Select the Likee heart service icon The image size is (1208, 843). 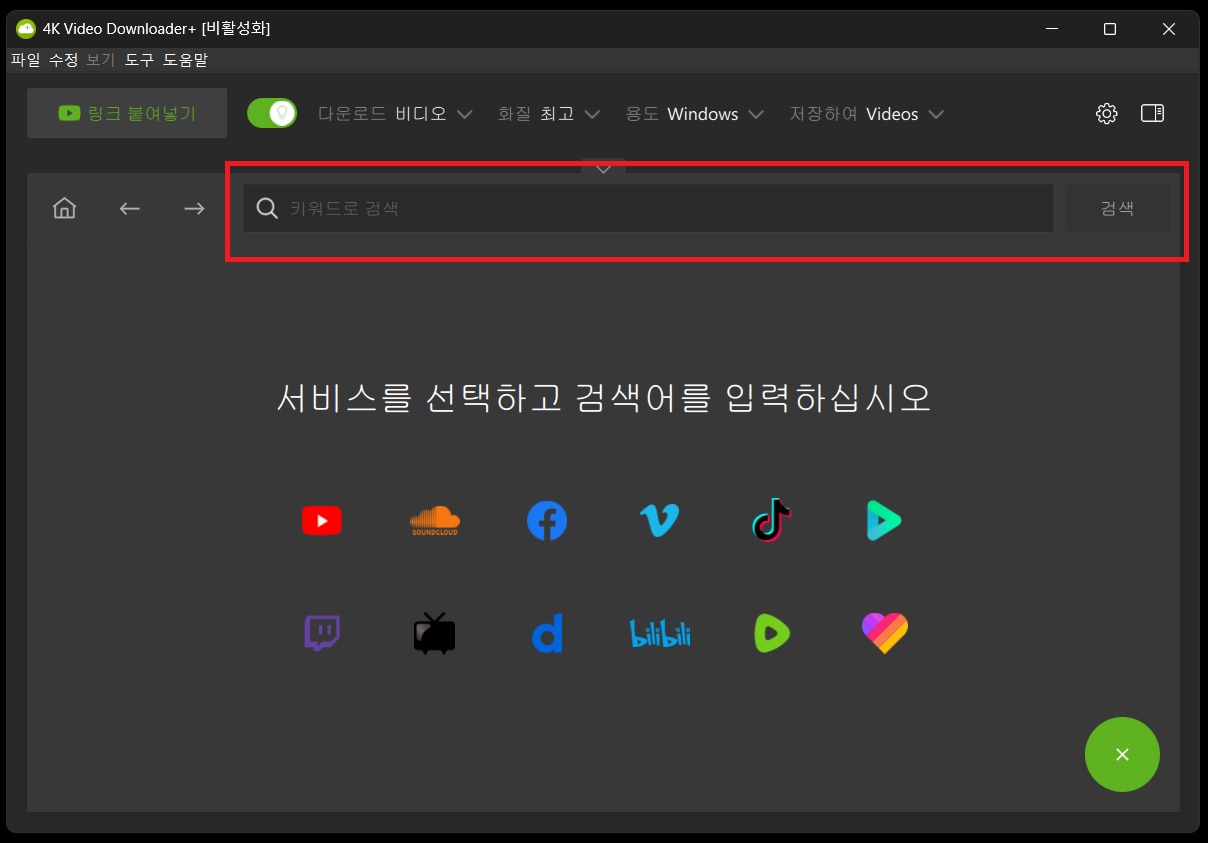[884, 634]
